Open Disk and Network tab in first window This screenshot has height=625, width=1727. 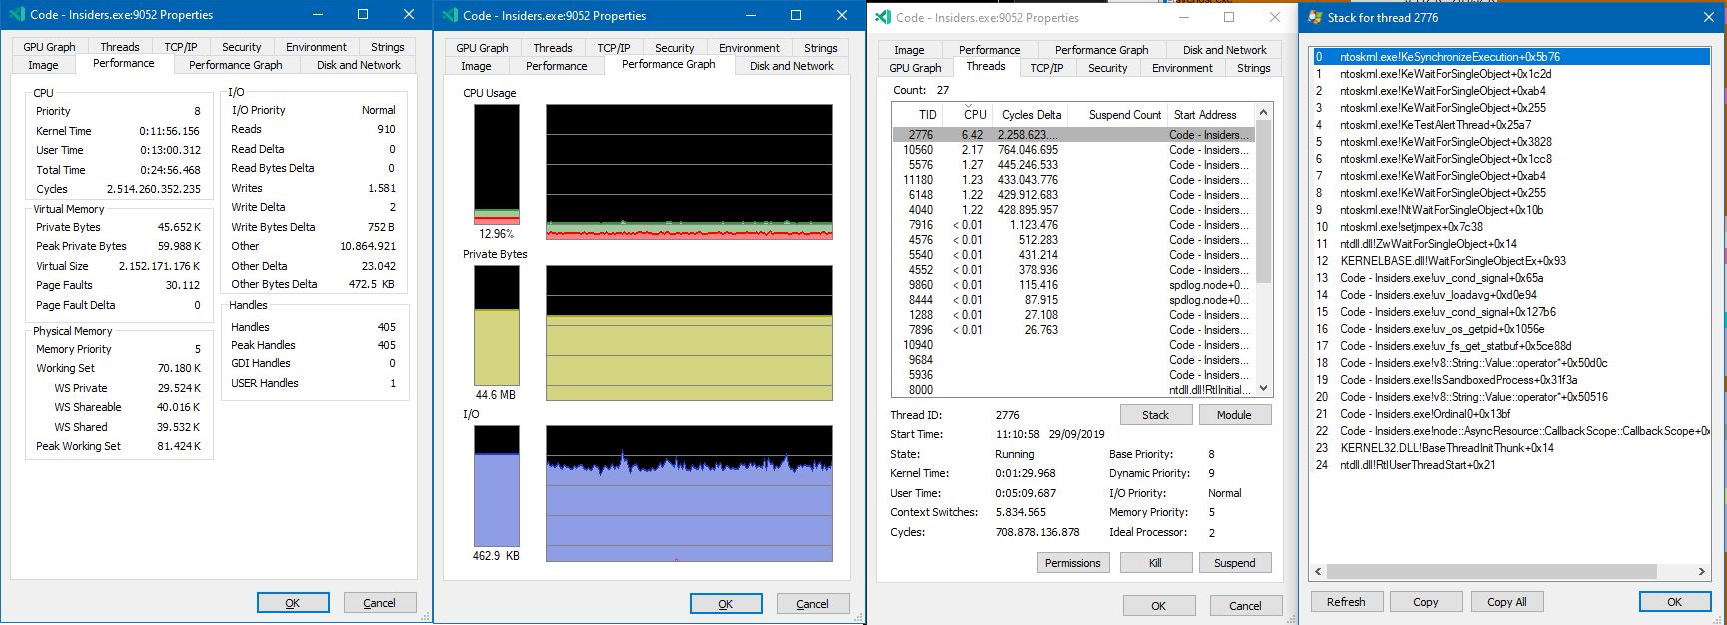[358, 65]
